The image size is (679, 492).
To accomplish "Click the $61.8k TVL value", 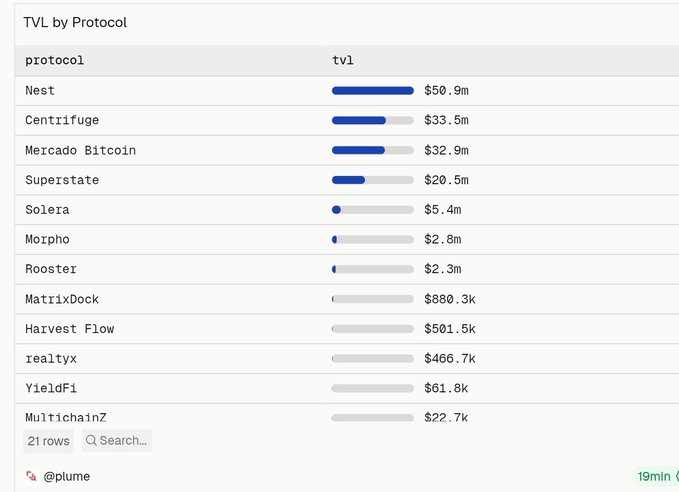I will tap(446, 388).
